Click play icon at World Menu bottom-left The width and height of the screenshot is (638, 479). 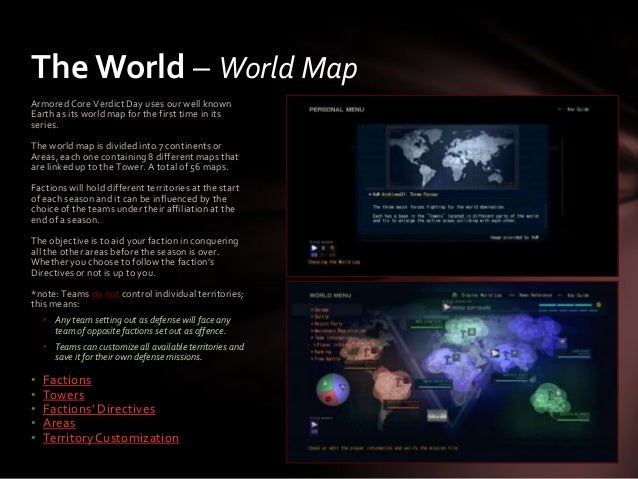pos(314,425)
